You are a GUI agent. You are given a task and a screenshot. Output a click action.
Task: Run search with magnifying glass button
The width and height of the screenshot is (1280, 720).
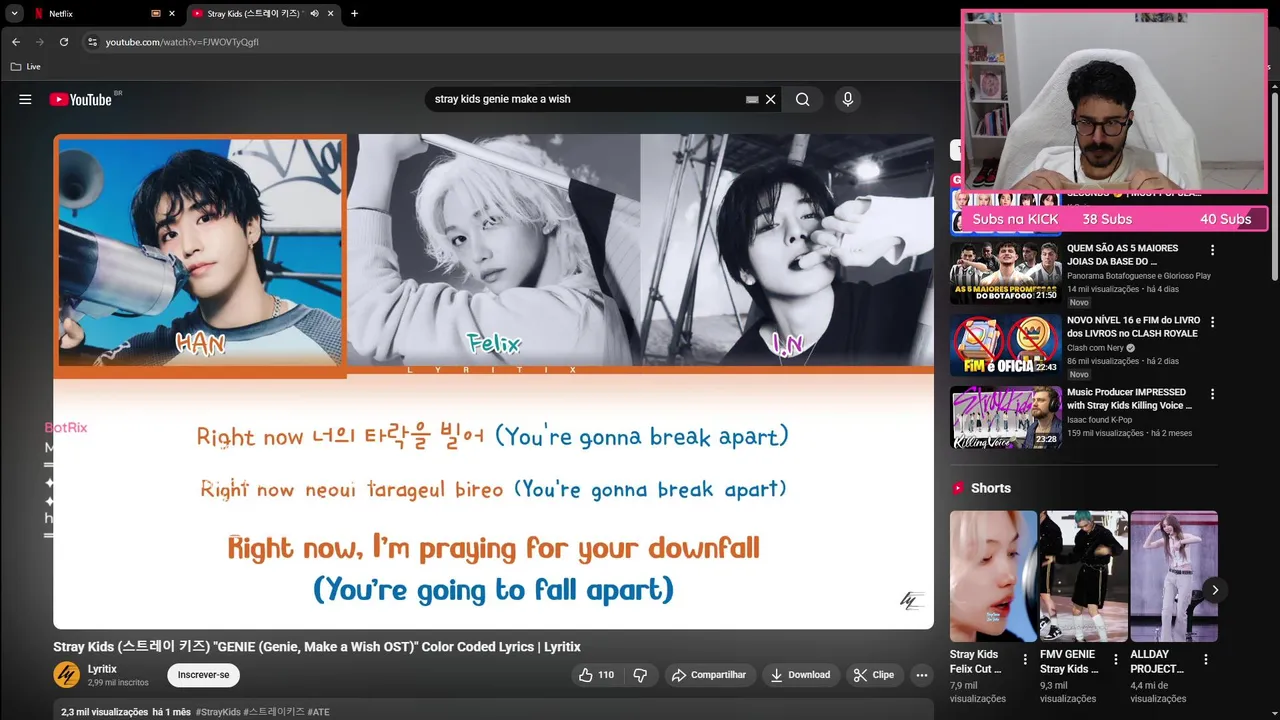tap(802, 99)
